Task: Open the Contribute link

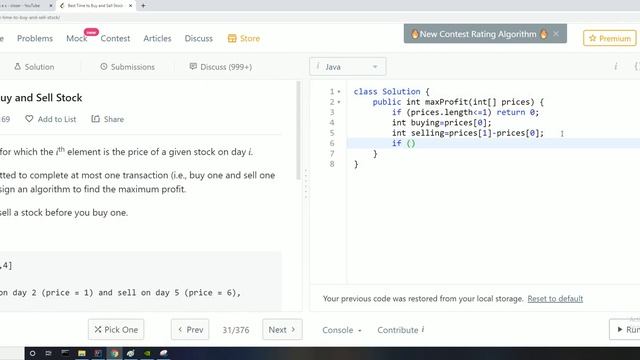Action: pyautogui.click(x=400, y=330)
